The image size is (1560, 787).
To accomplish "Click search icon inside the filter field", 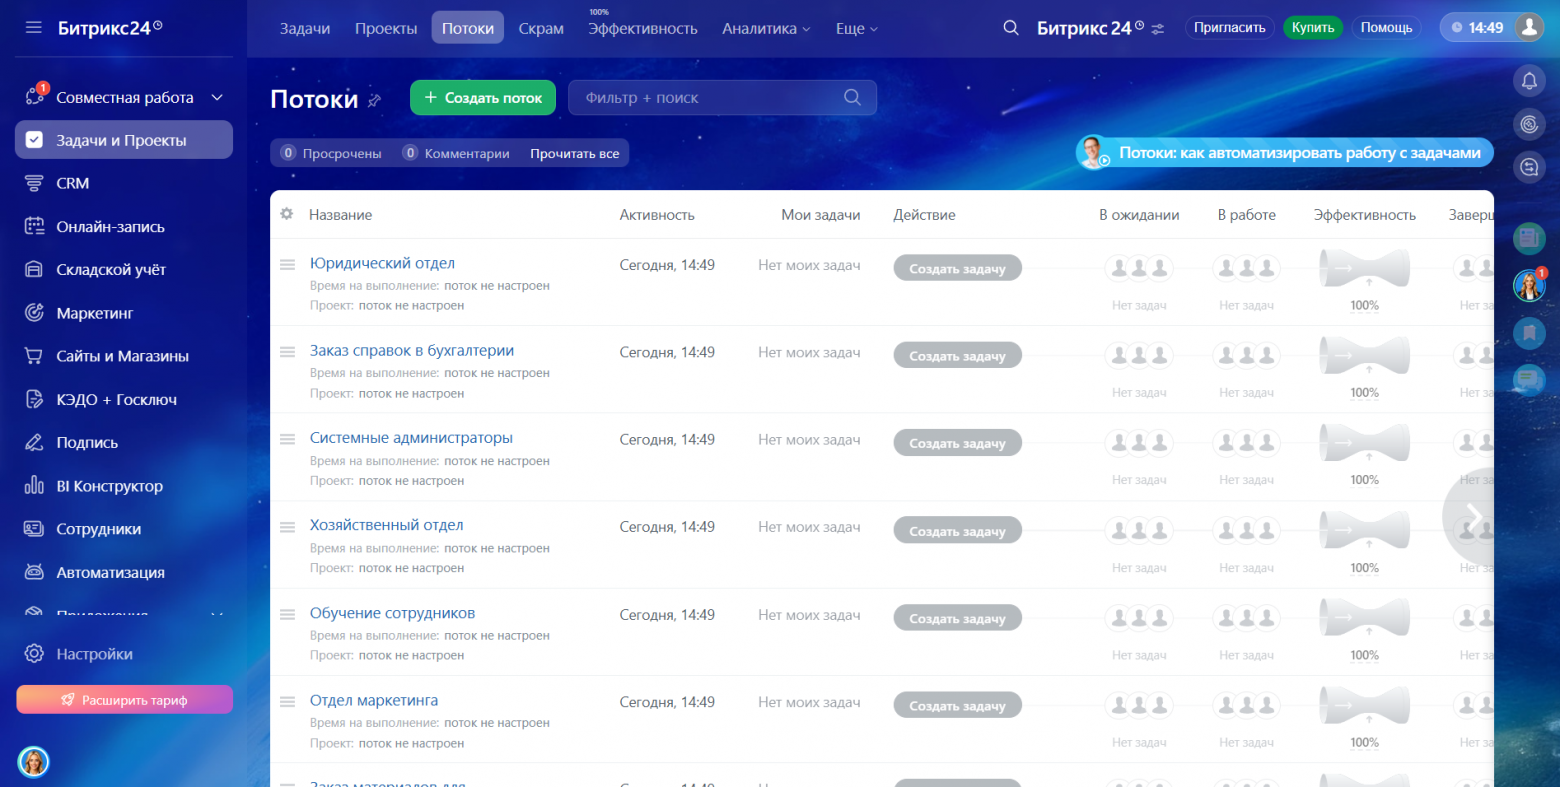I will (x=852, y=97).
